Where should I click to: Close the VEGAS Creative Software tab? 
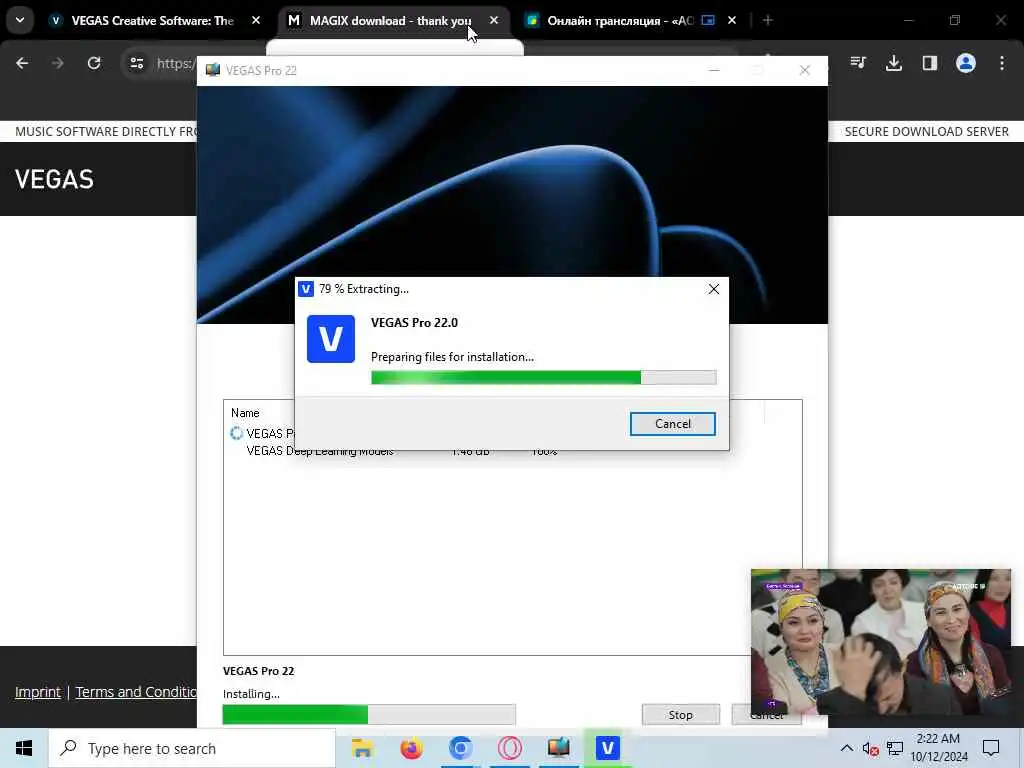[256, 21]
